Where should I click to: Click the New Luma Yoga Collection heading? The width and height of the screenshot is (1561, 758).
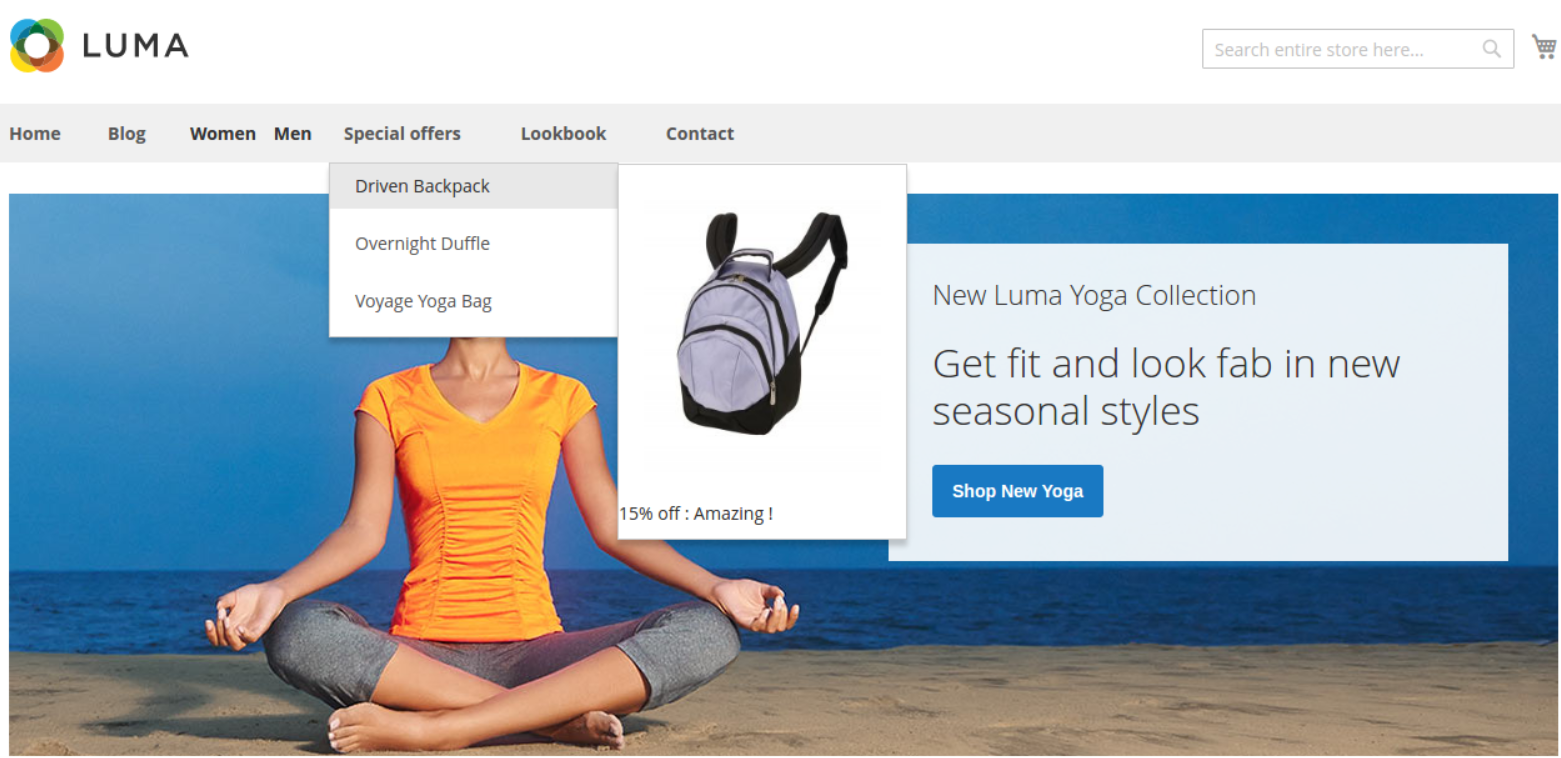point(1094,295)
